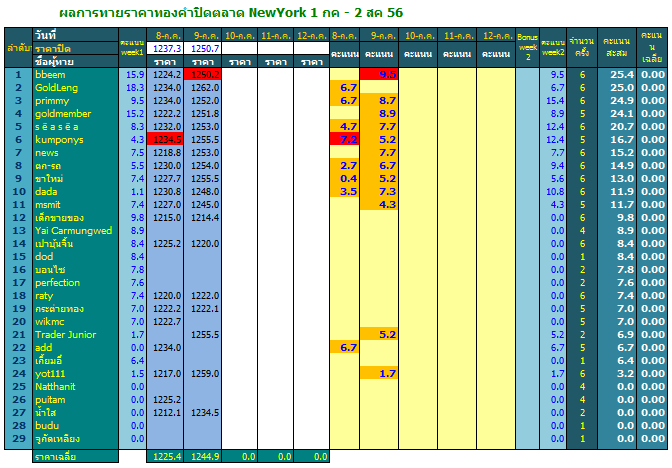The height and width of the screenshot is (468, 672).
Task: Select the news row name
Action: coord(75,153)
